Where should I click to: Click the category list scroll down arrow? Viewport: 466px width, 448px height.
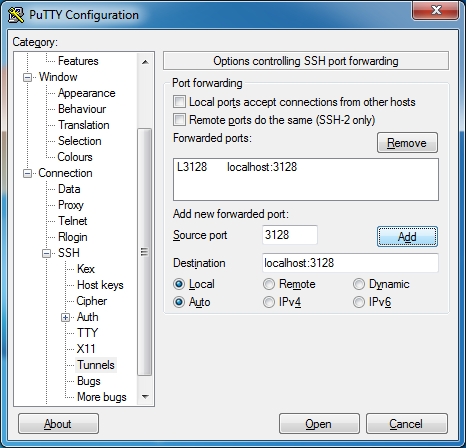pyautogui.click(x=145, y=397)
